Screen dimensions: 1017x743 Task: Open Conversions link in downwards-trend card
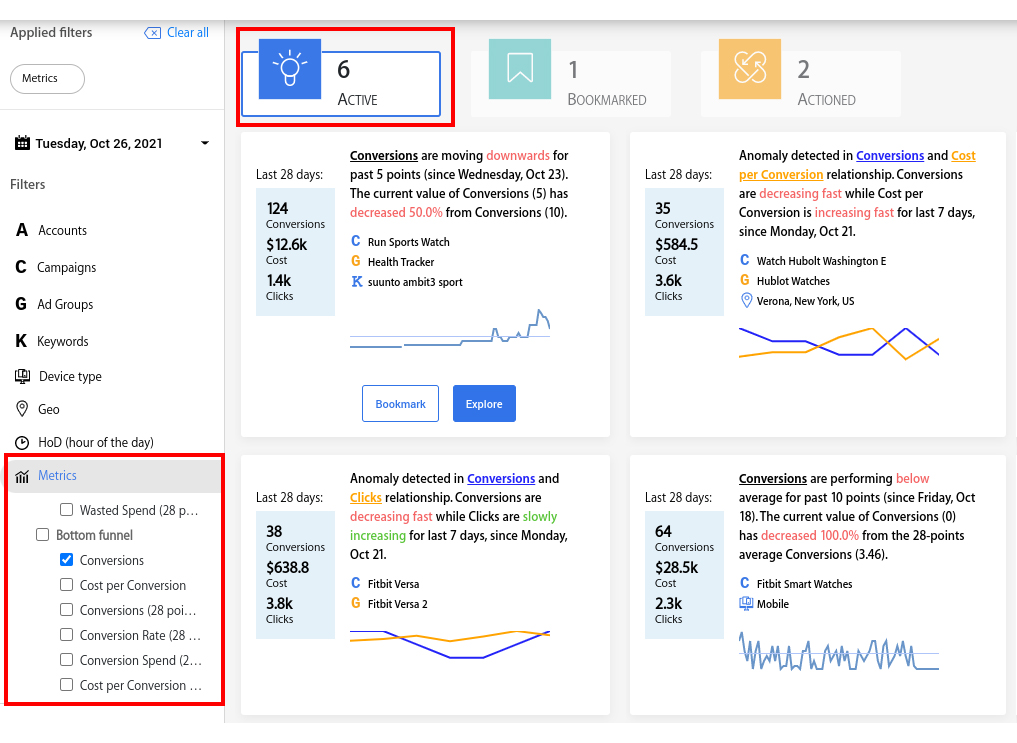(384, 156)
